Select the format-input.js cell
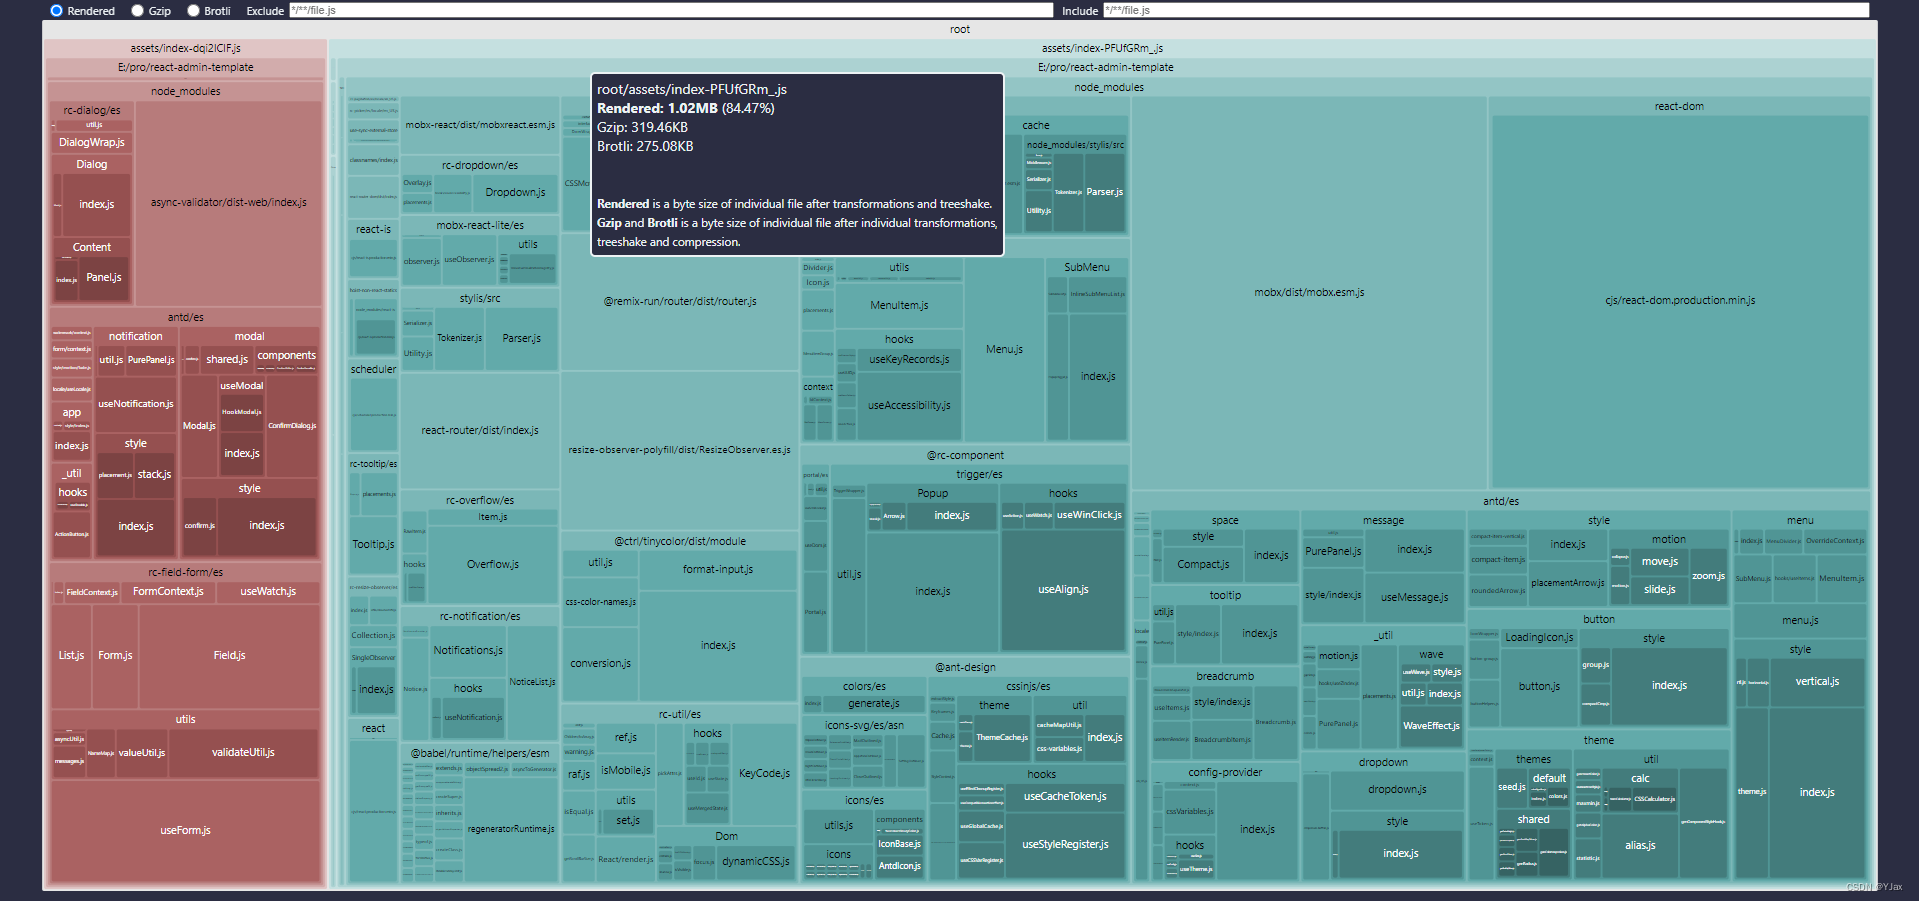 pos(718,570)
